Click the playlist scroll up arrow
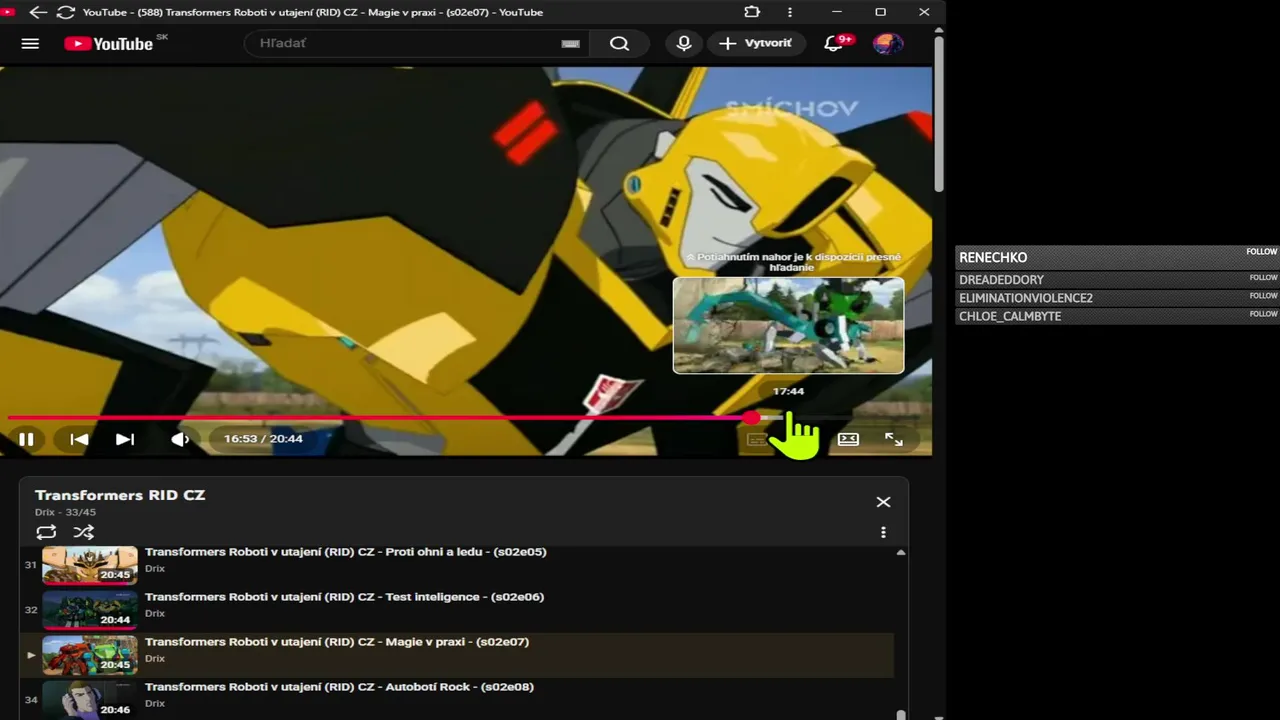Viewport: 1280px width, 720px height. click(x=901, y=552)
